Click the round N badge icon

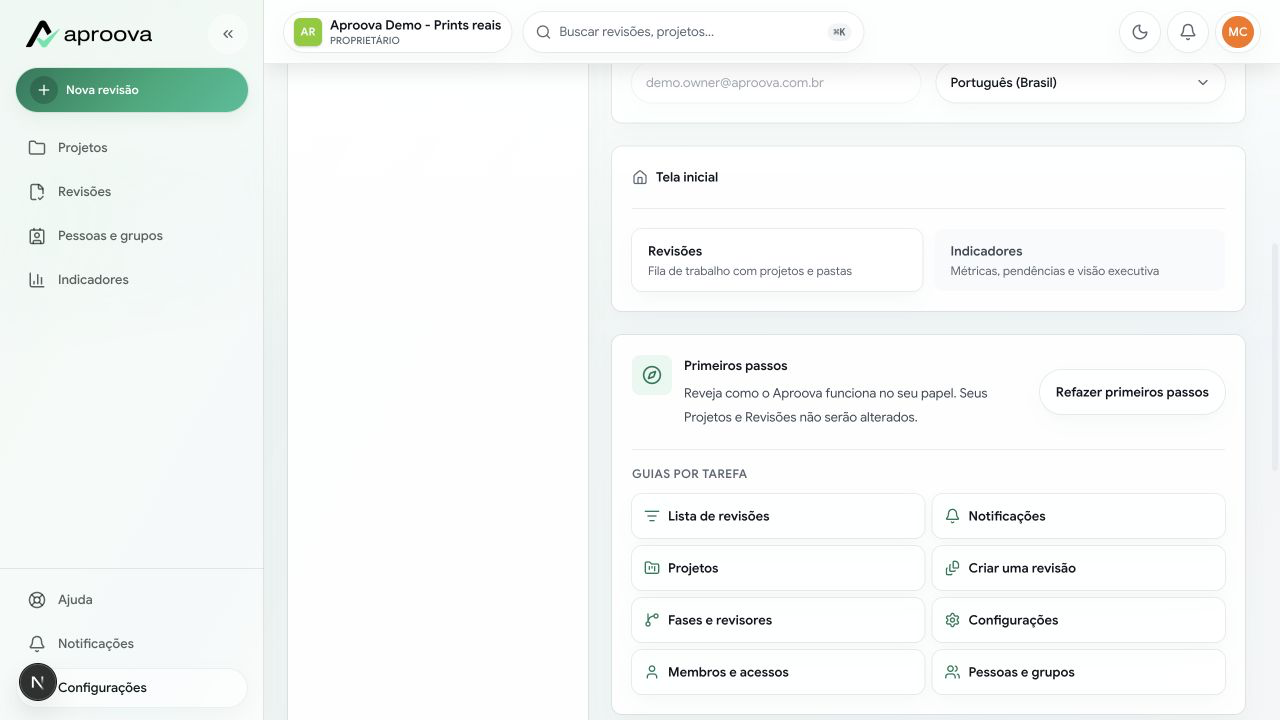[x=38, y=683]
